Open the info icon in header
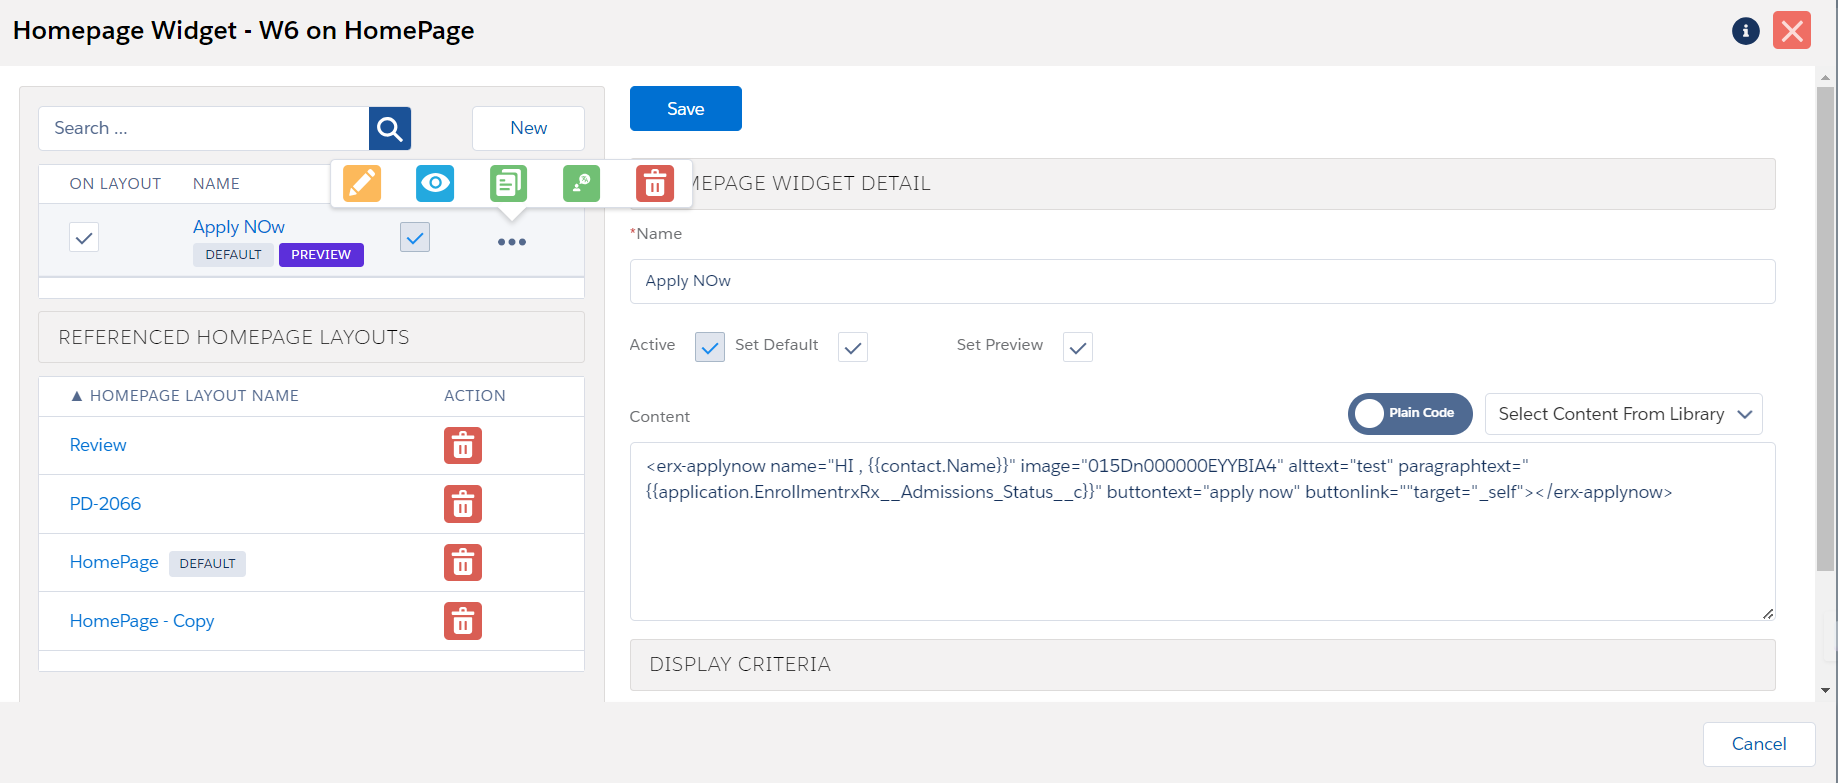 1745,31
